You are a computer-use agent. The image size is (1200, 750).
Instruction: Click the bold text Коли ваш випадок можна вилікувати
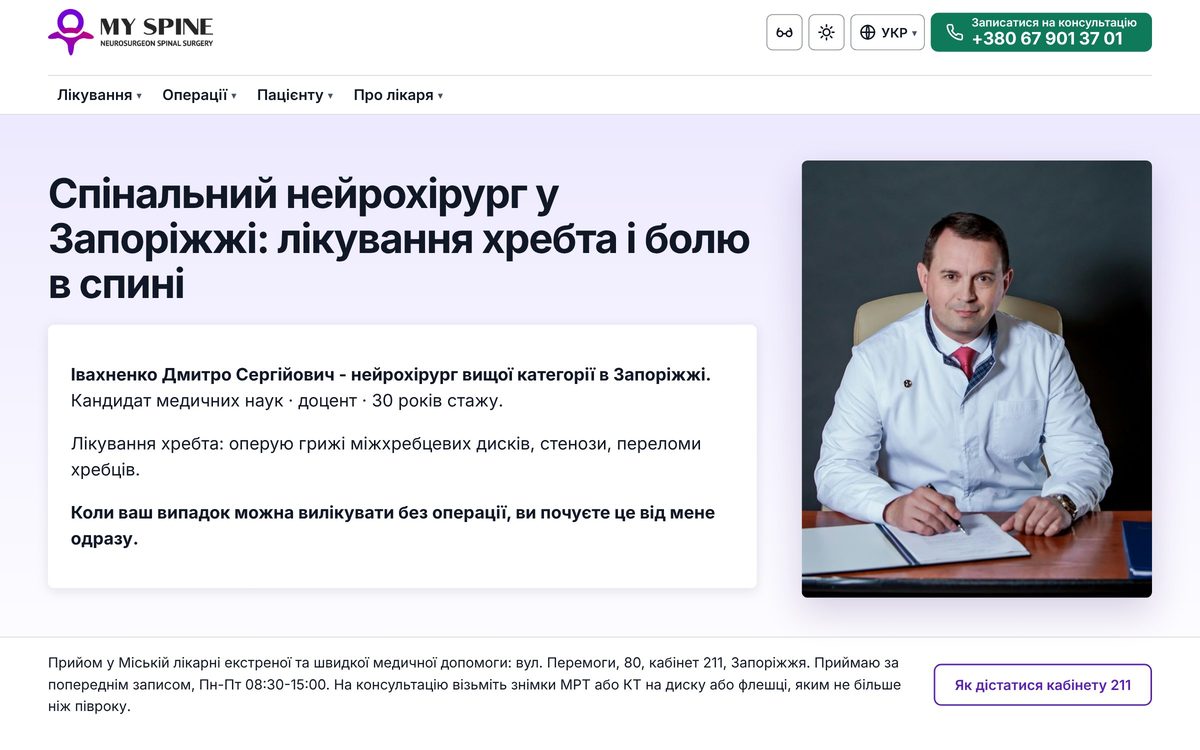tap(393, 525)
